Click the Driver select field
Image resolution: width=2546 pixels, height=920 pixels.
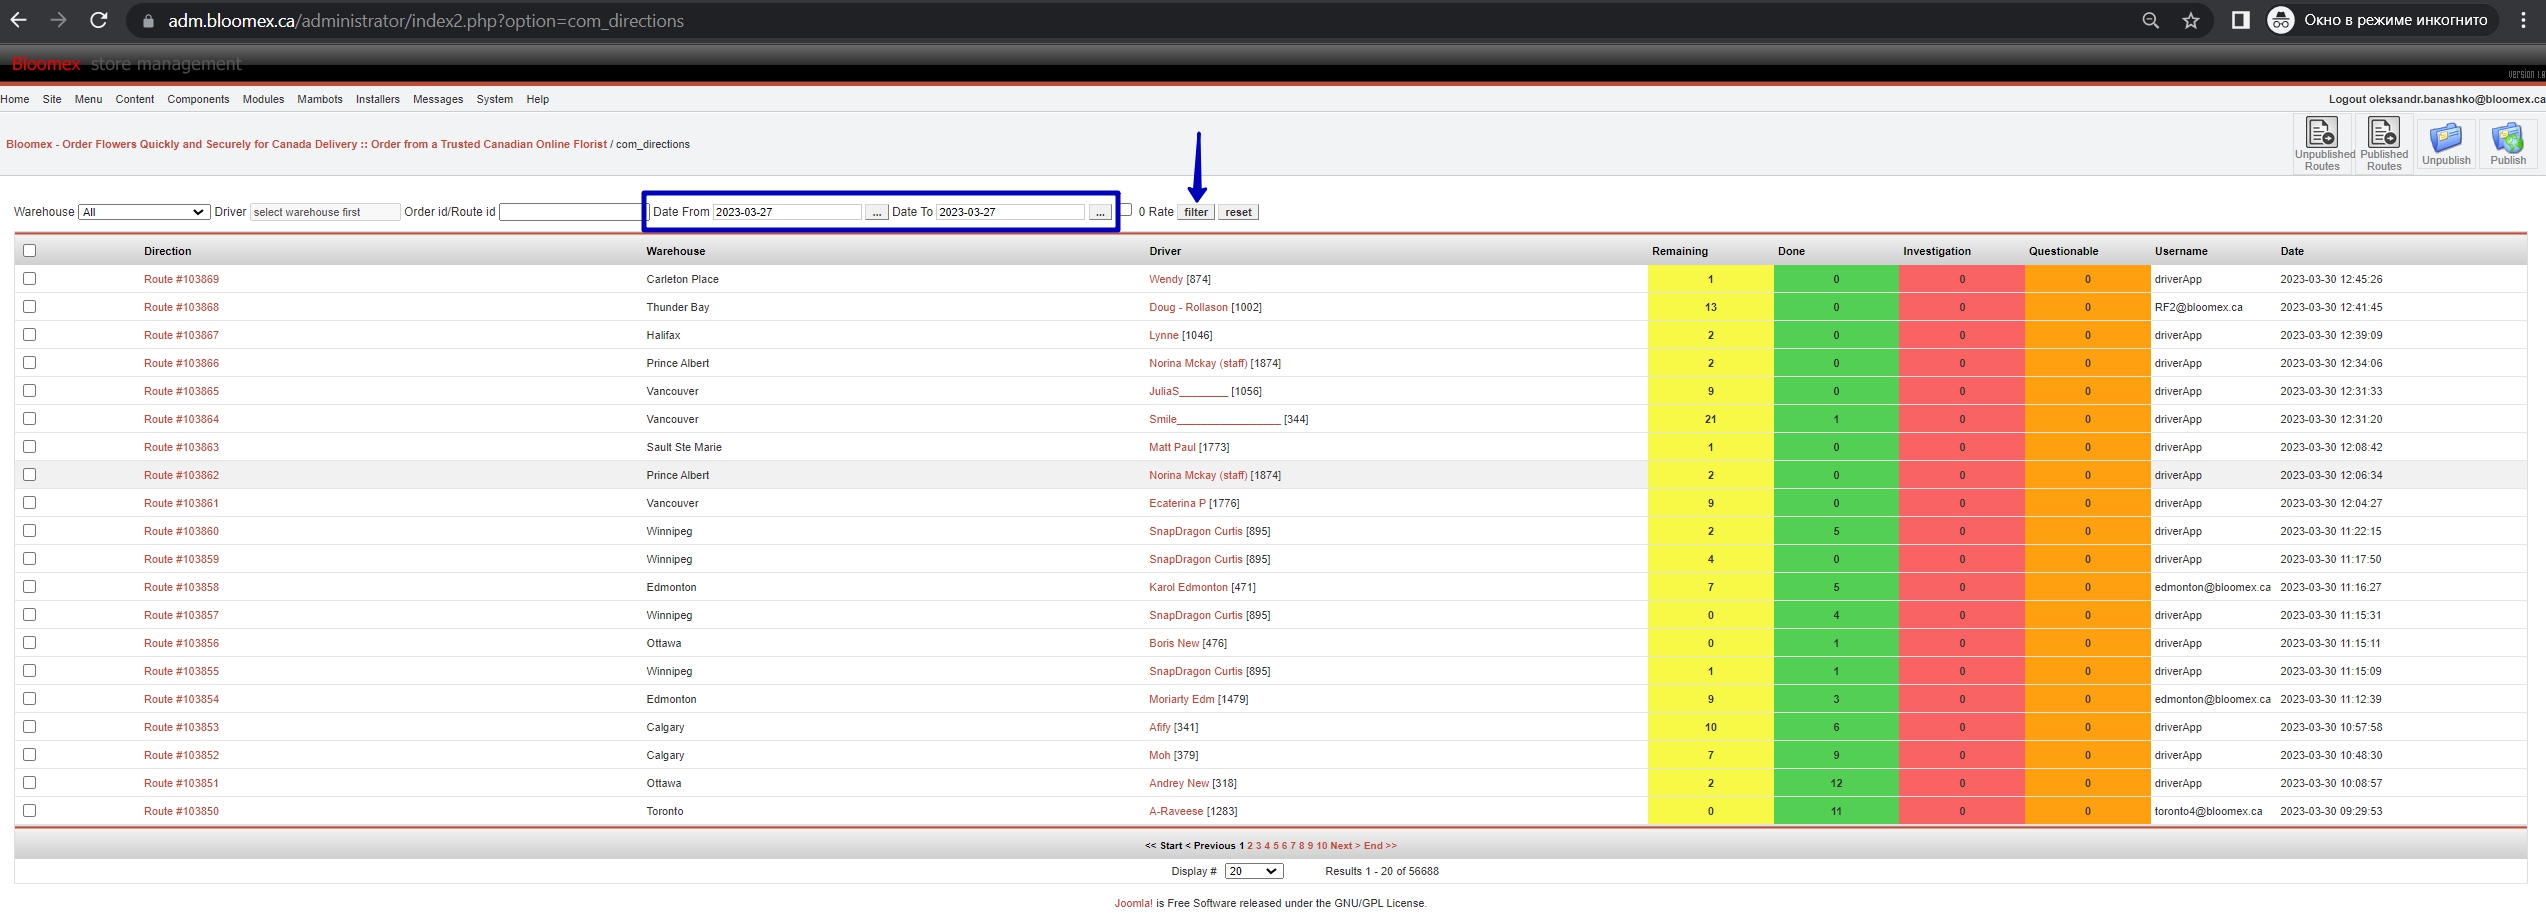tap(324, 212)
